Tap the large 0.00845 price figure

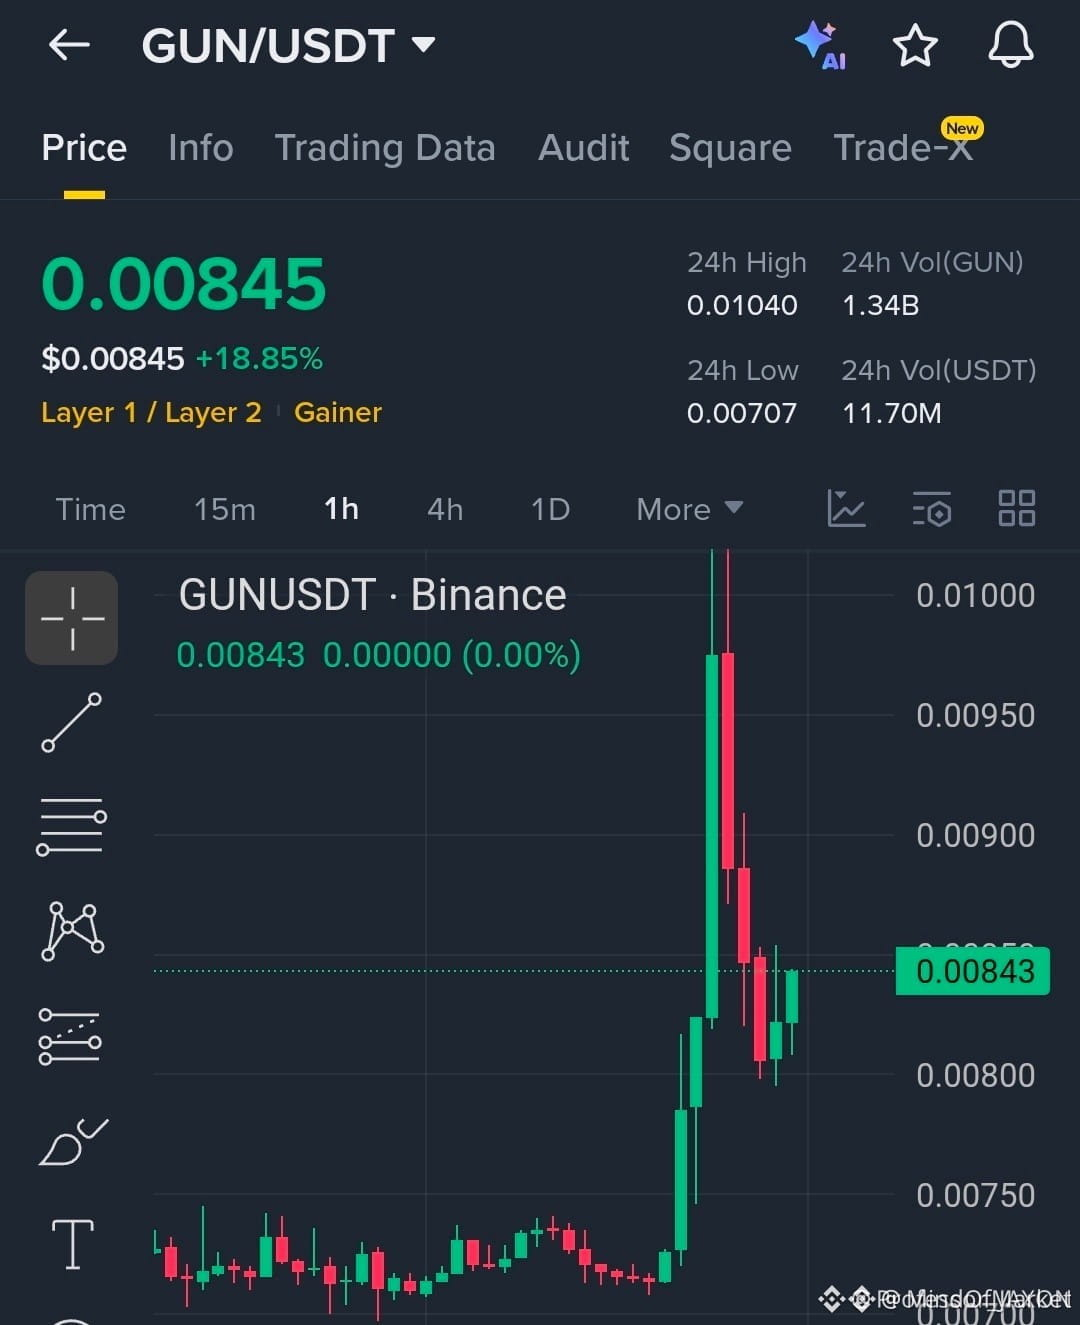coord(184,283)
